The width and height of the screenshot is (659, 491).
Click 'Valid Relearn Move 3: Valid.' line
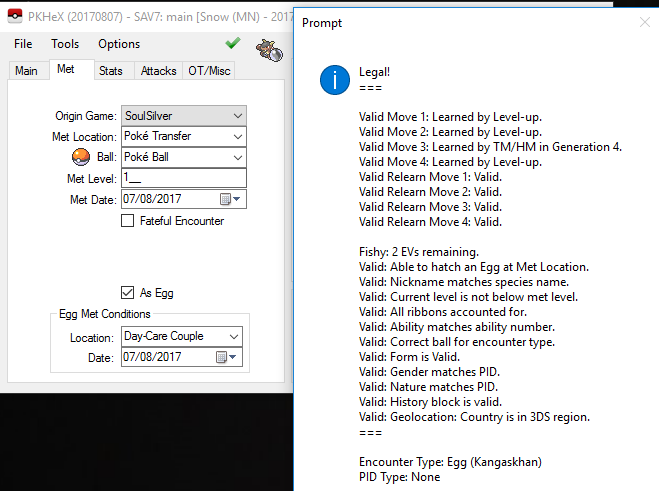tap(430, 207)
